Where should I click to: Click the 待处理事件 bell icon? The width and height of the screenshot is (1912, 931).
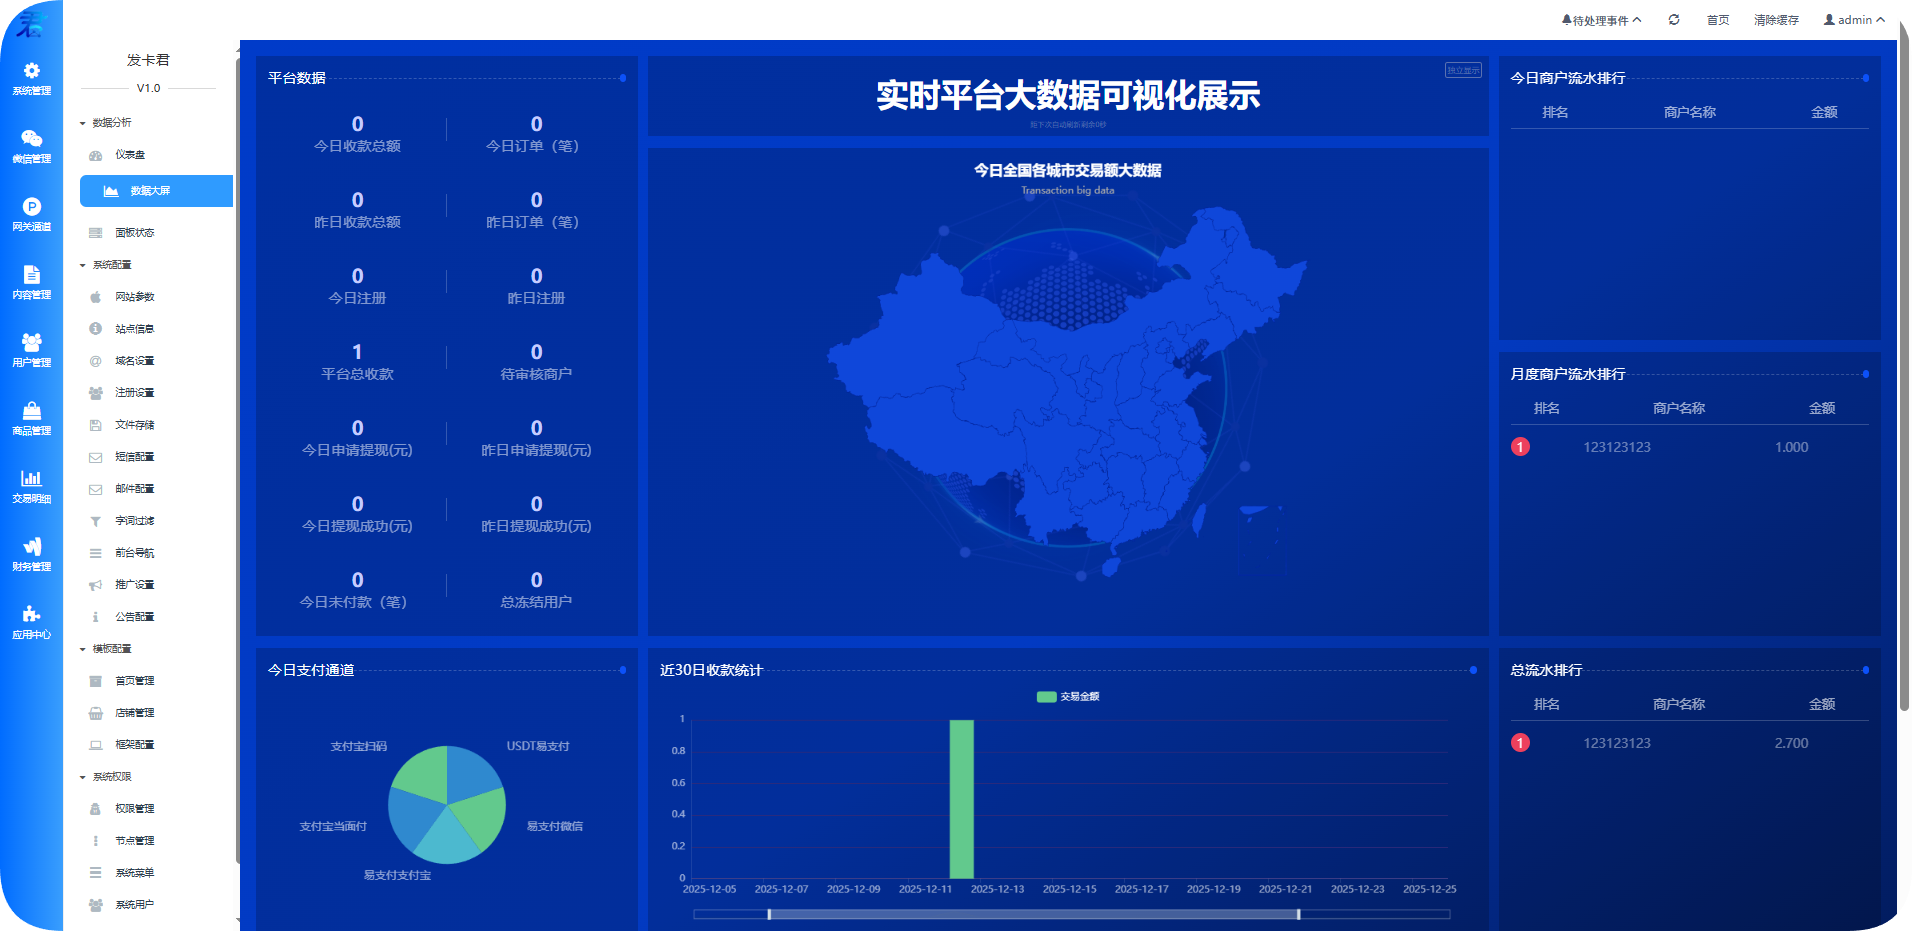1565,18
